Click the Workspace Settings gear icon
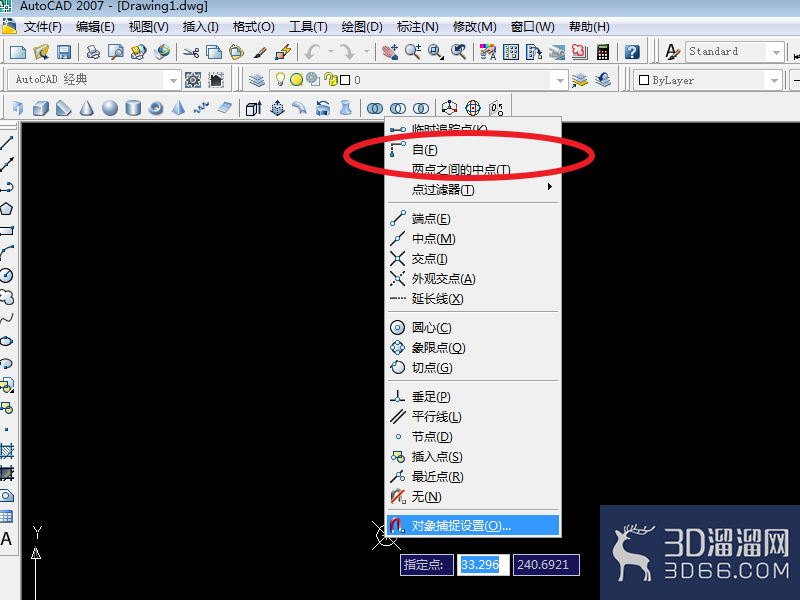The height and width of the screenshot is (600, 800). tap(193, 80)
